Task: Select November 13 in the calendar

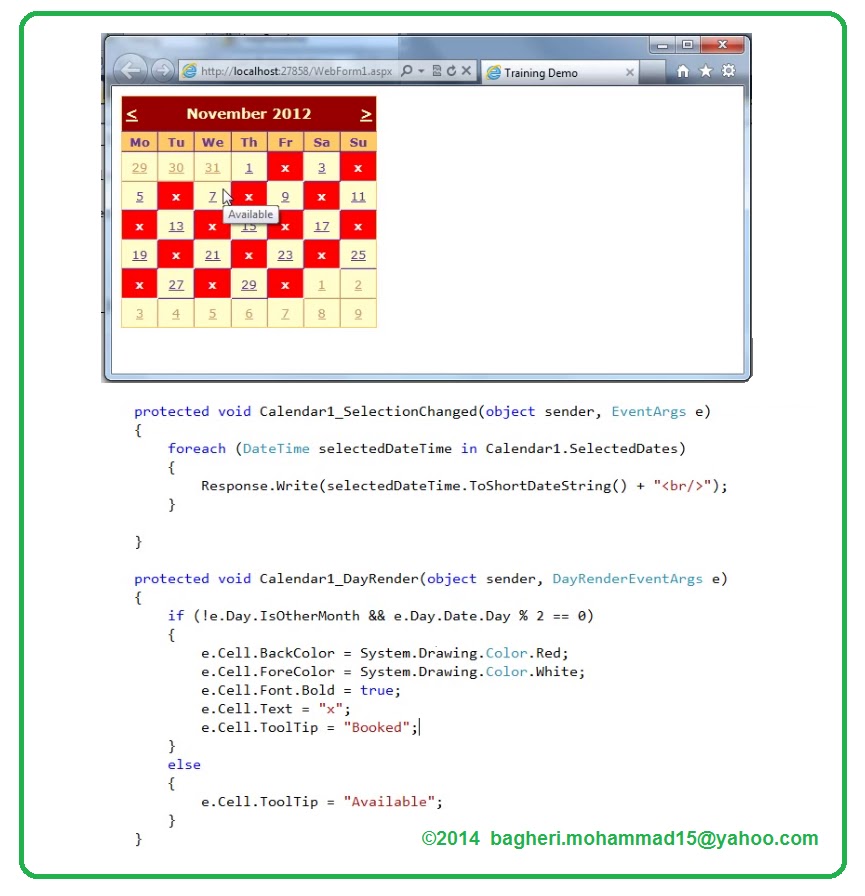Action: coord(176,226)
